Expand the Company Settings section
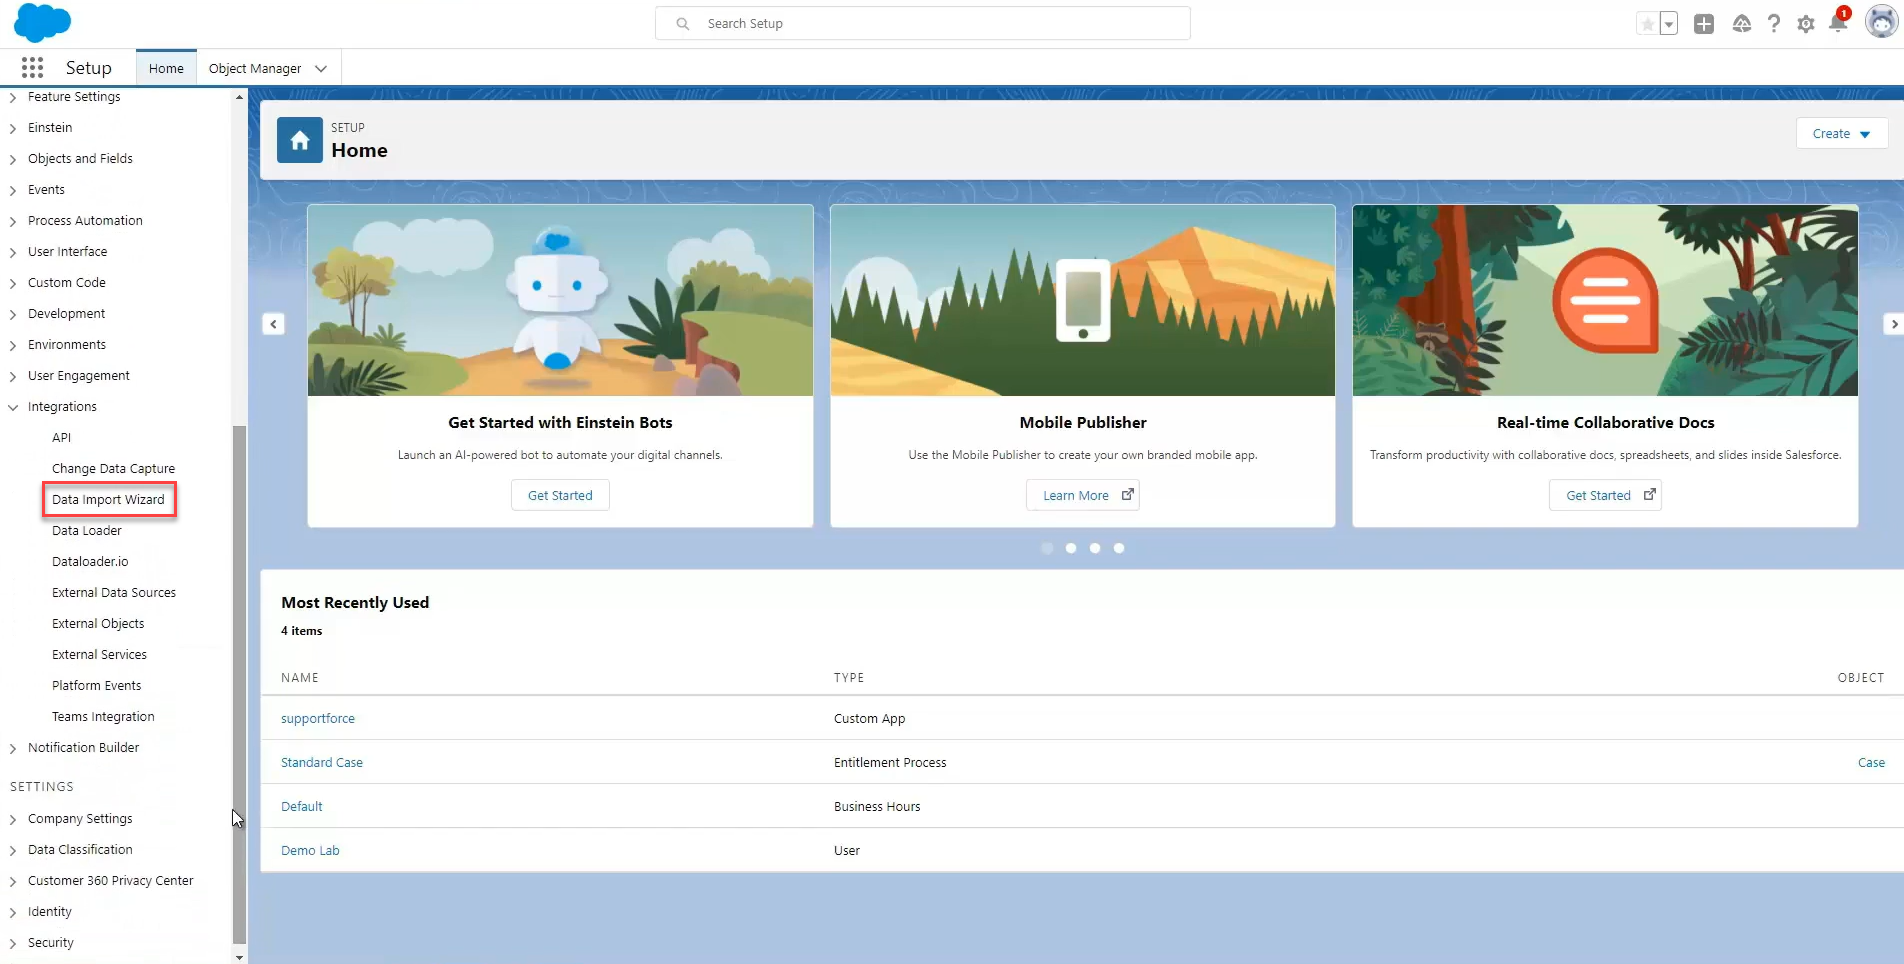This screenshot has width=1904, height=964. (13, 819)
